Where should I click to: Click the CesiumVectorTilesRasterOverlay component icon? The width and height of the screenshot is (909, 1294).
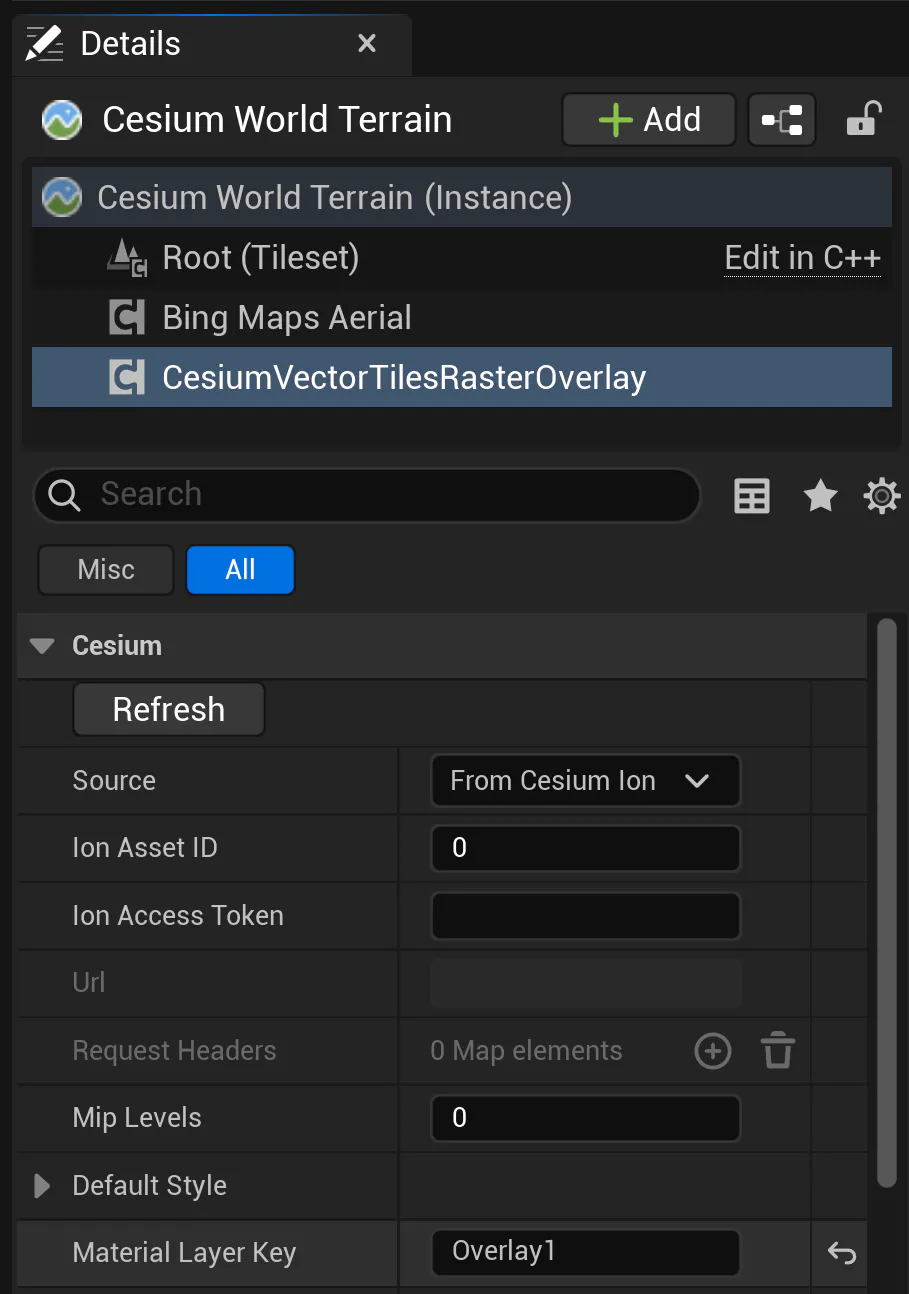[127, 378]
